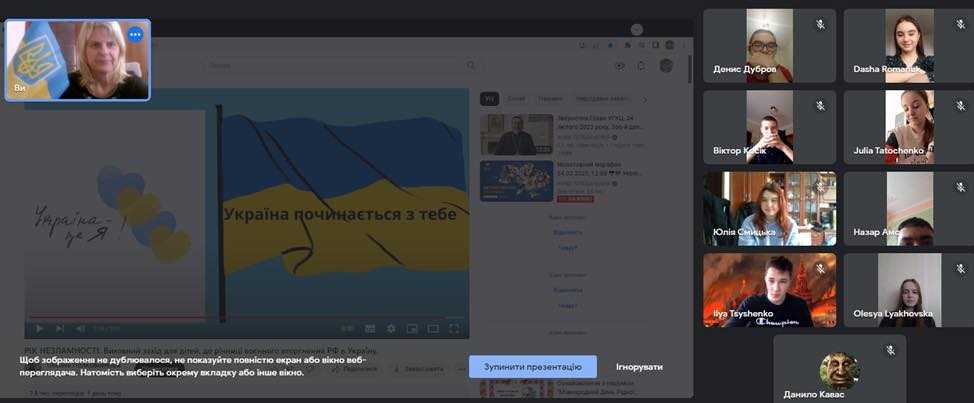Click the 'Ігнорувати' button

coord(639,367)
